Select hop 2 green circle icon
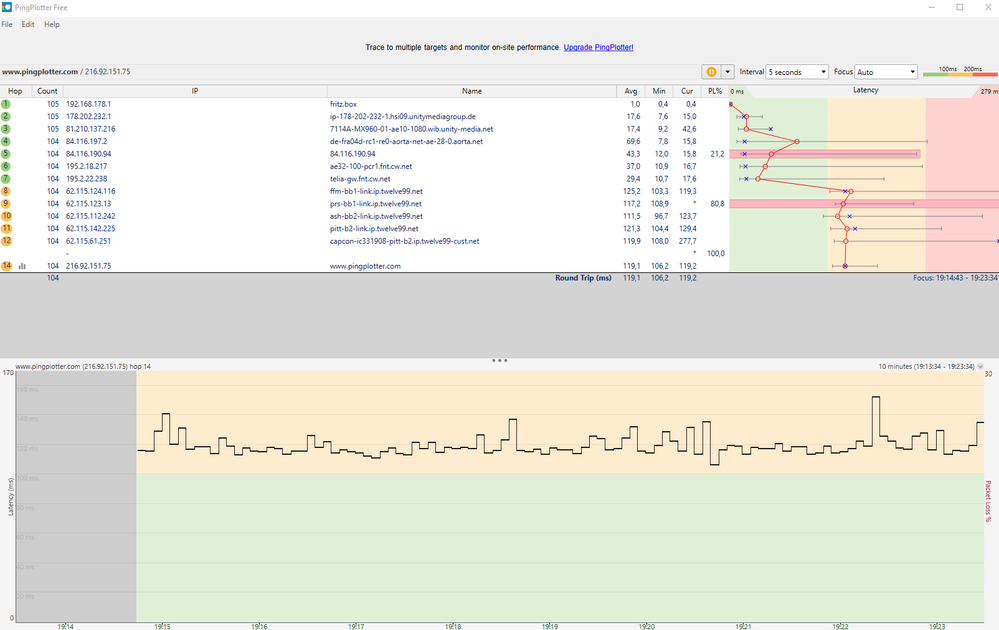The height and width of the screenshot is (630, 999). tap(6, 117)
